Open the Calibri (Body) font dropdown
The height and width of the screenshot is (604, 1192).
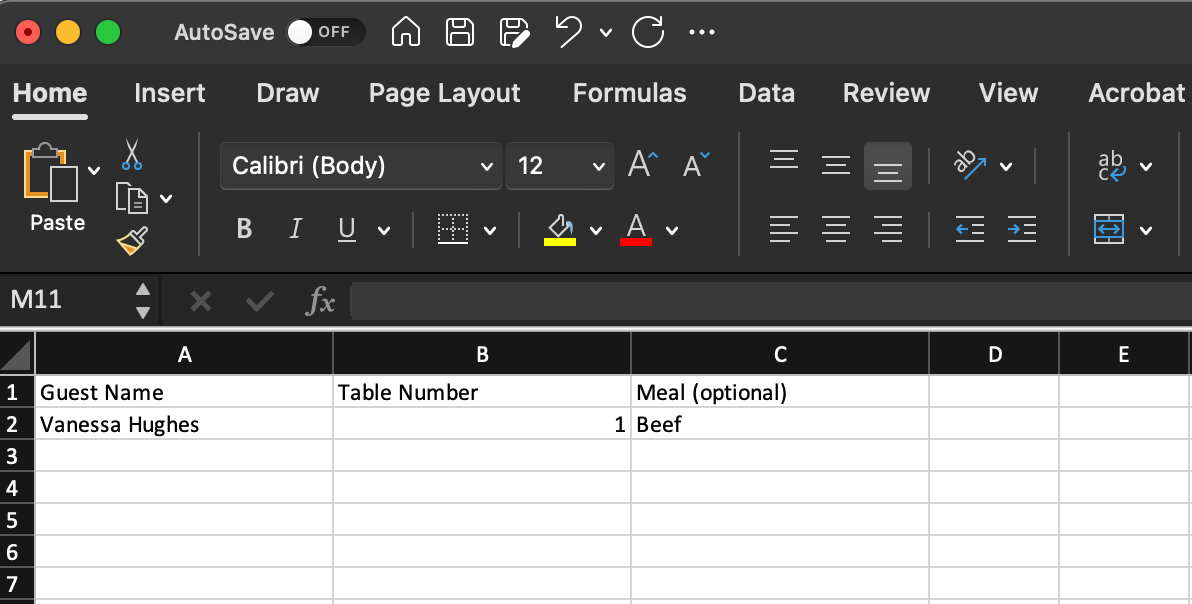click(x=361, y=166)
